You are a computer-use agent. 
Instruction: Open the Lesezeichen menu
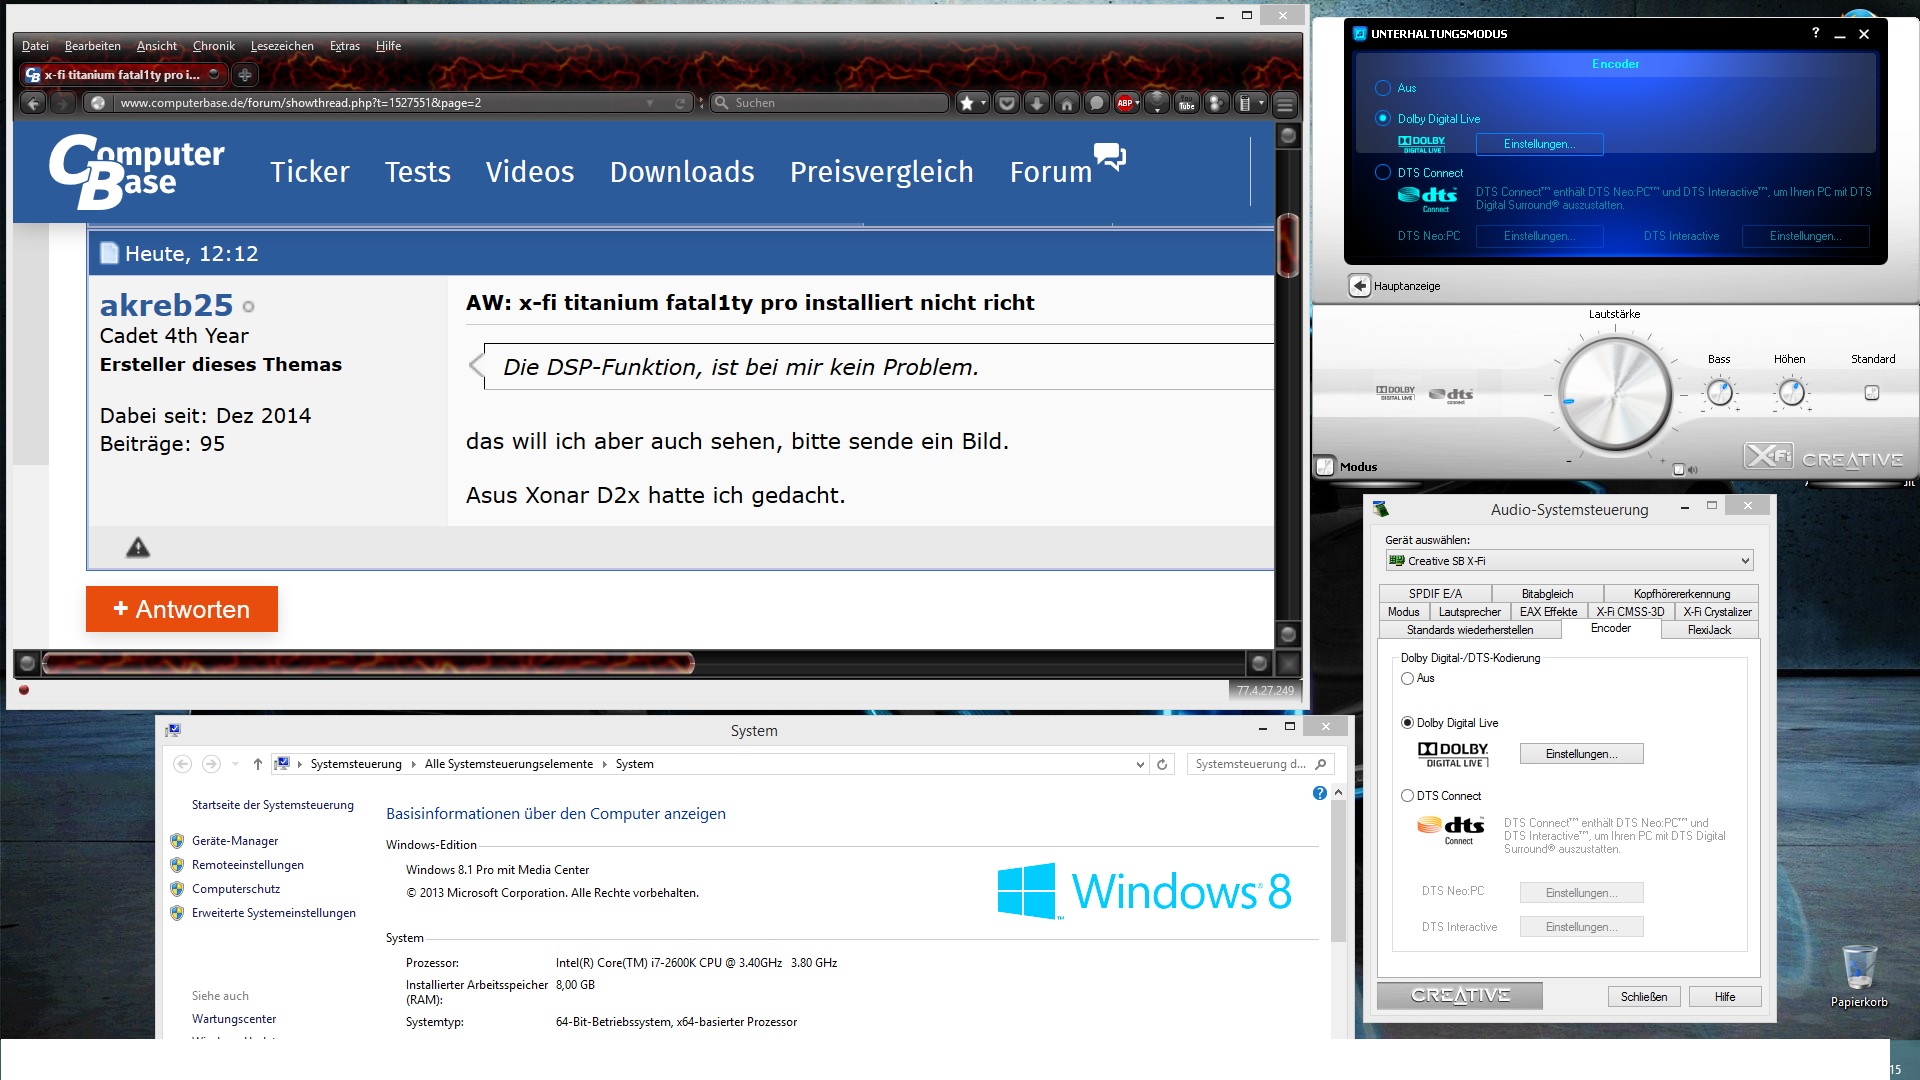(x=281, y=46)
